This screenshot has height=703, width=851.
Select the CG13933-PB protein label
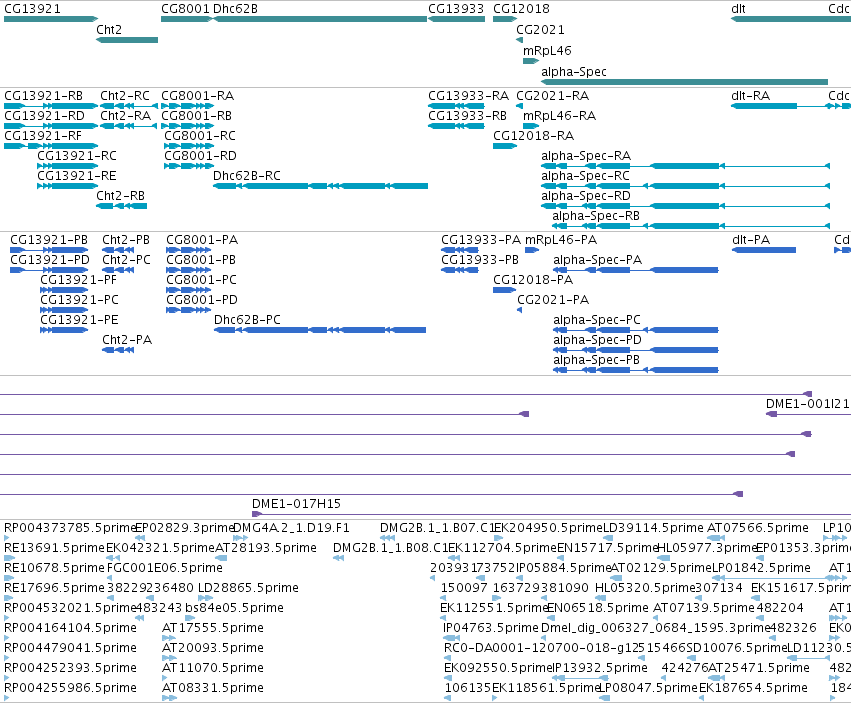pyautogui.click(x=480, y=260)
